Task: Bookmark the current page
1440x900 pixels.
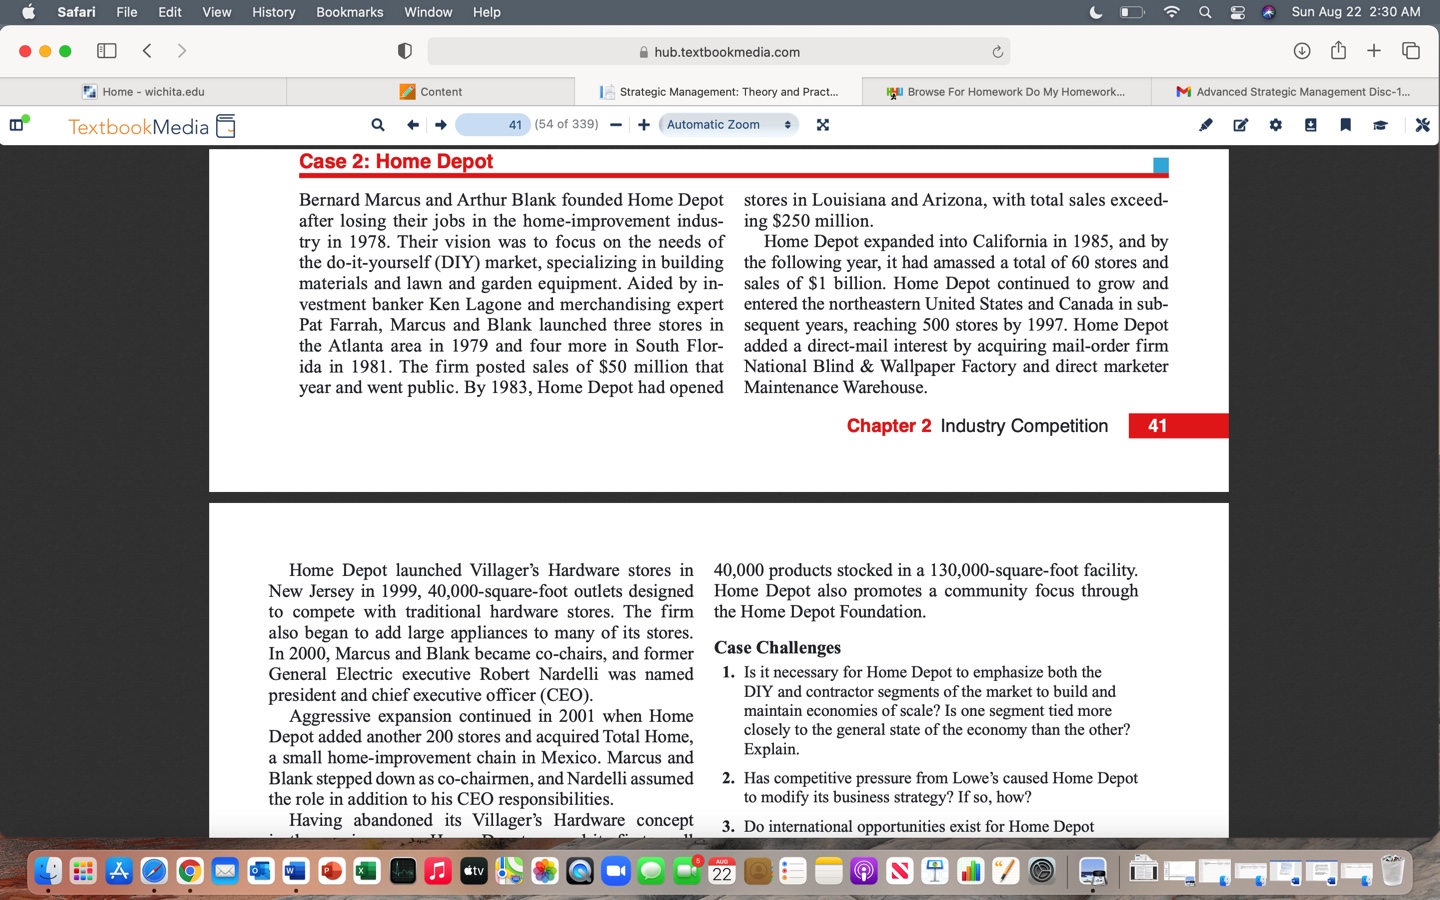Action: pyautogui.click(x=1346, y=125)
